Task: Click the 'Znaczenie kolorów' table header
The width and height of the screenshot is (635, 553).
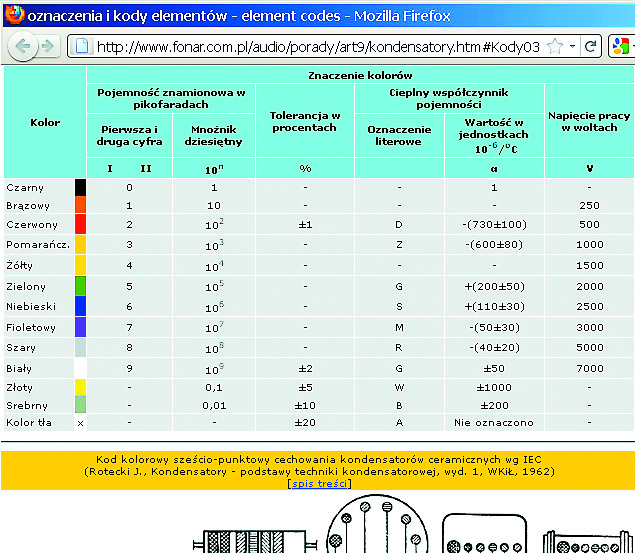Action: click(x=360, y=75)
